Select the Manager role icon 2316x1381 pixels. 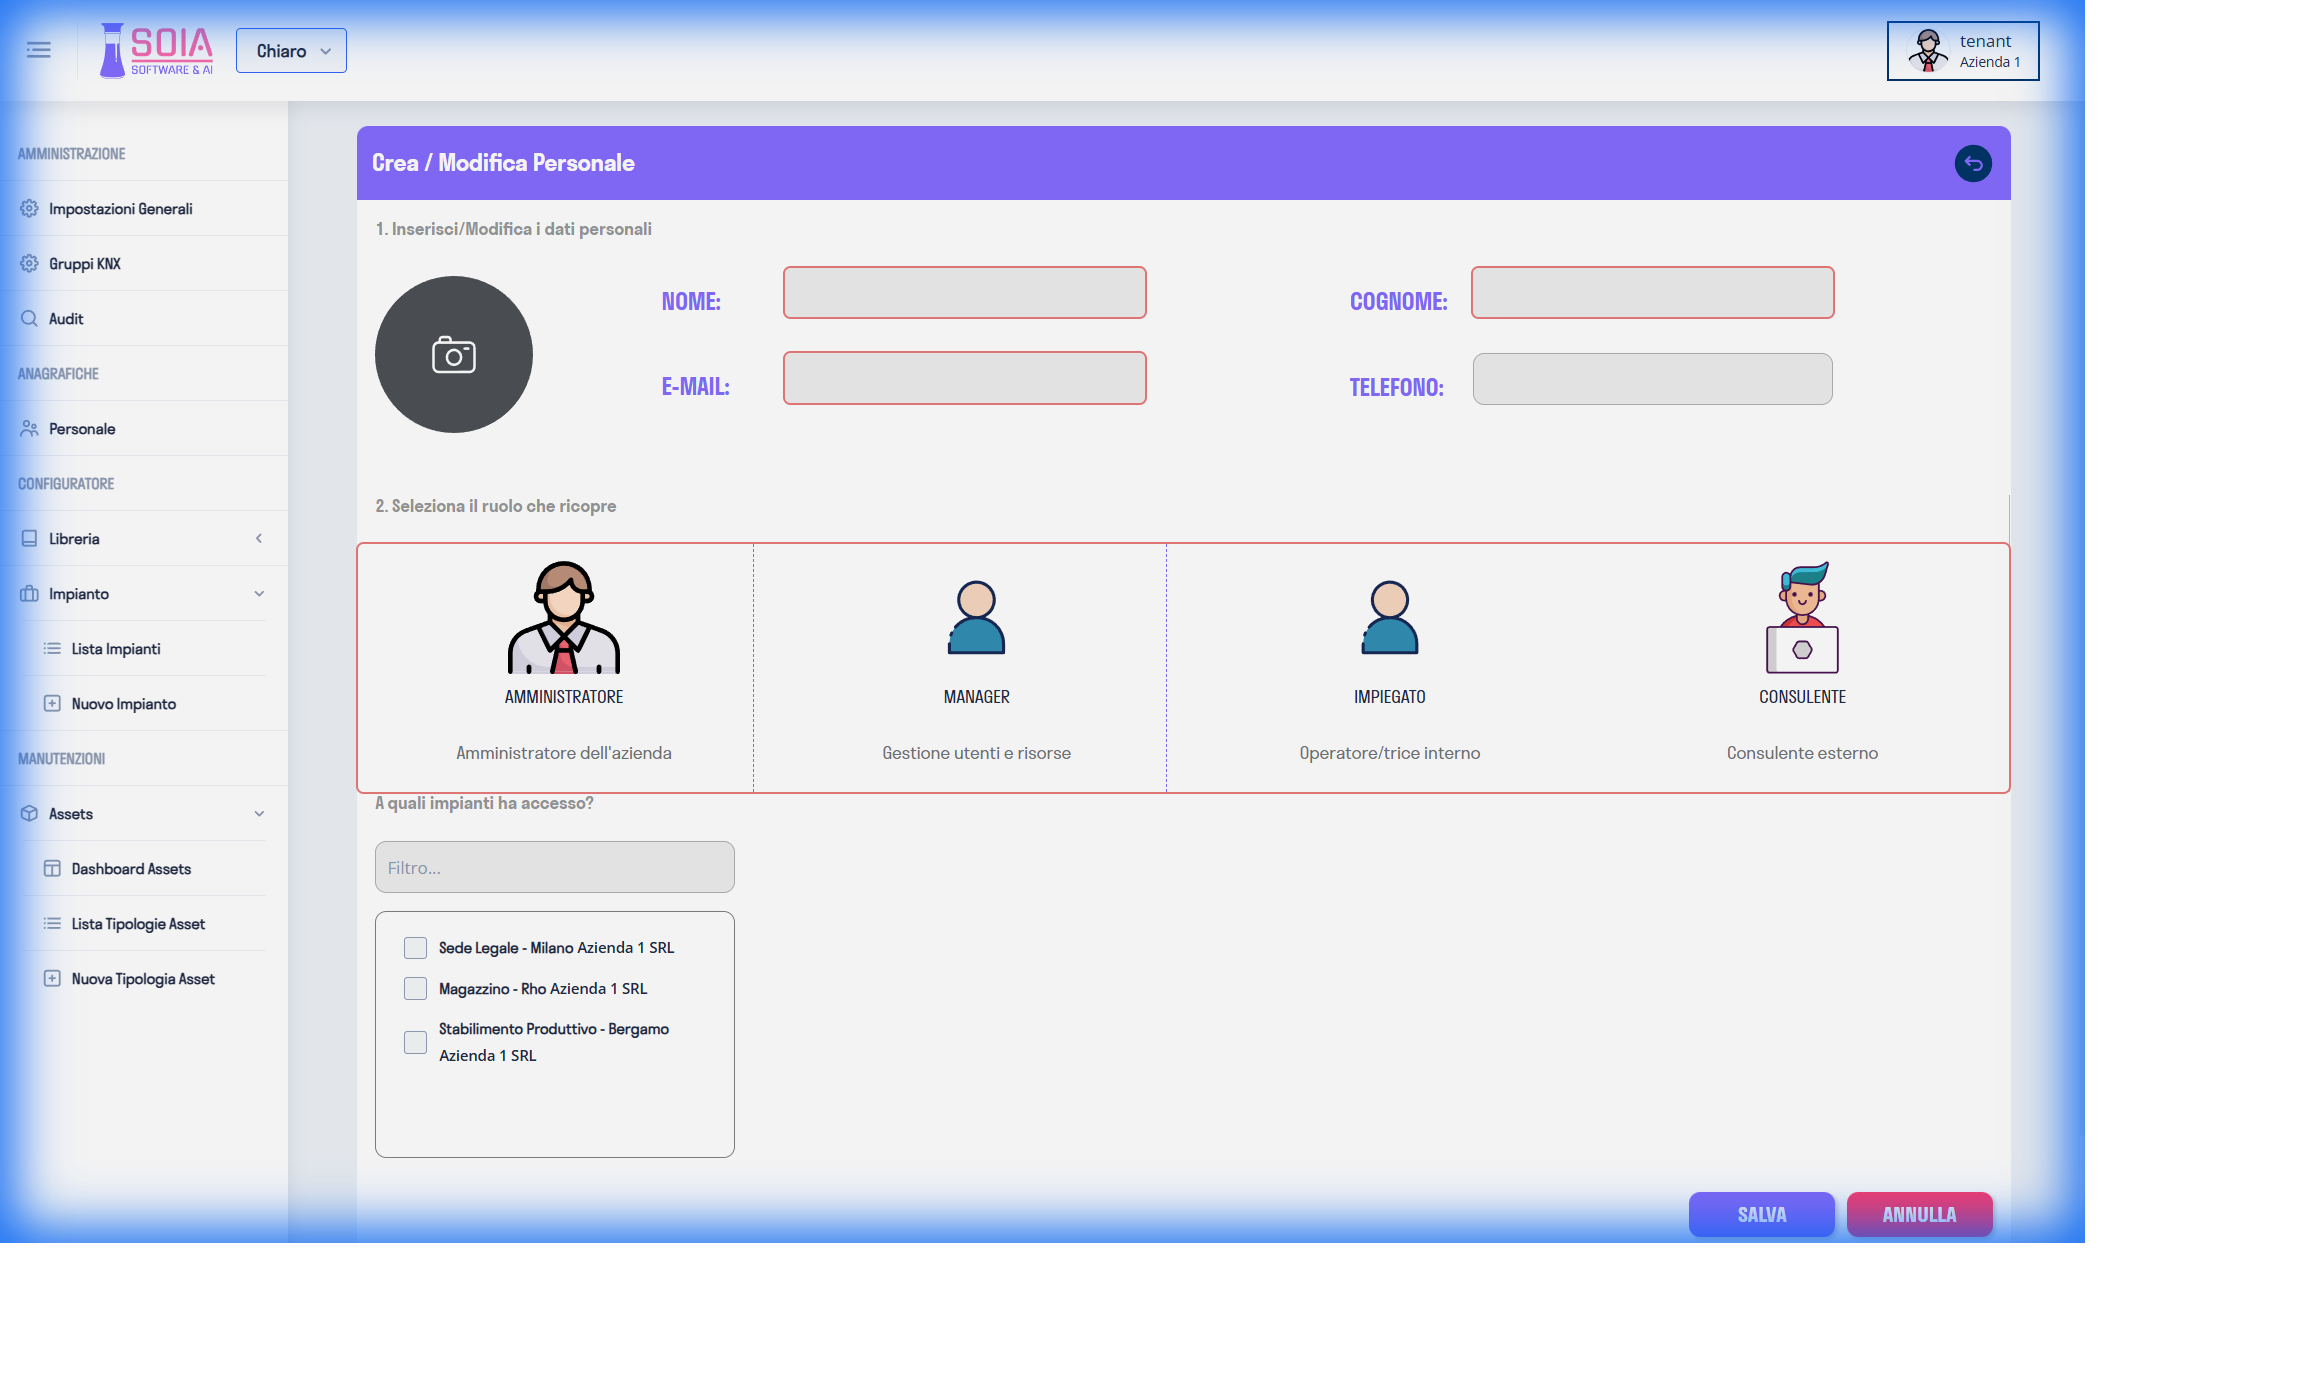coord(976,618)
